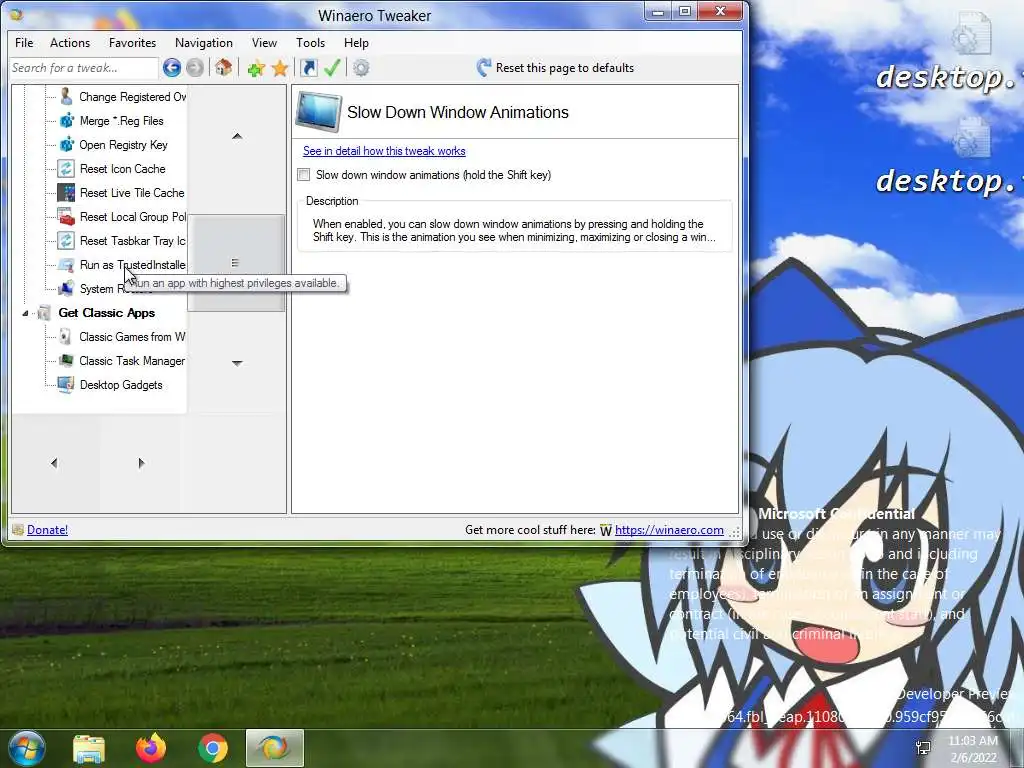This screenshot has width=1024, height=768.
Task: Launch Google Chrome from taskbar
Action: point(213,748)
